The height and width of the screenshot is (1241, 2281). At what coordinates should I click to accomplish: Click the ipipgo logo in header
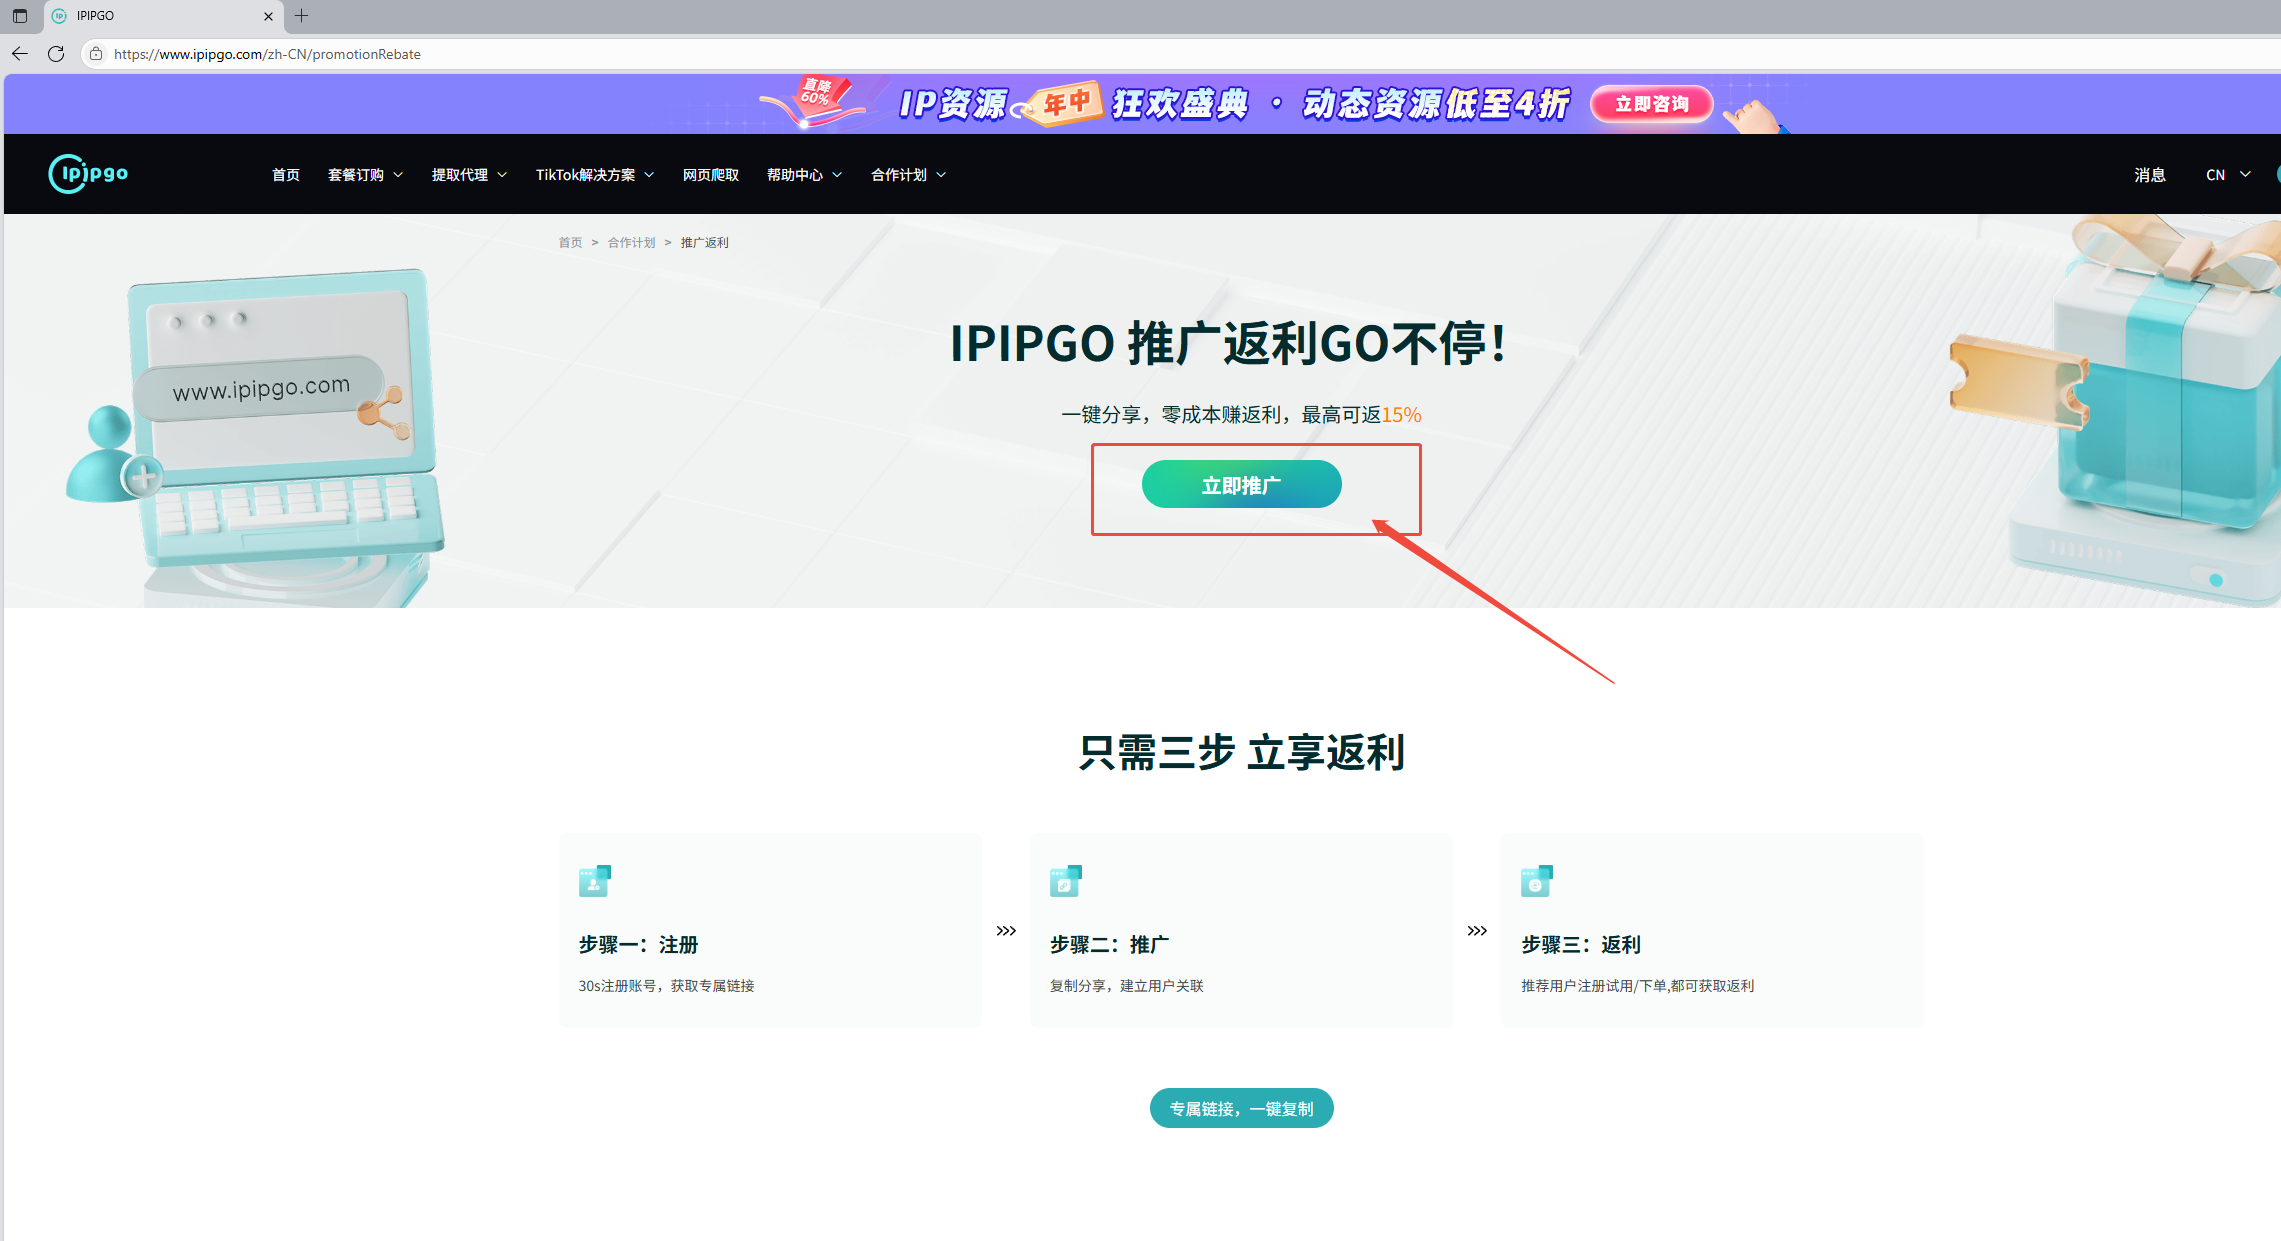click(x=88, y=174)
